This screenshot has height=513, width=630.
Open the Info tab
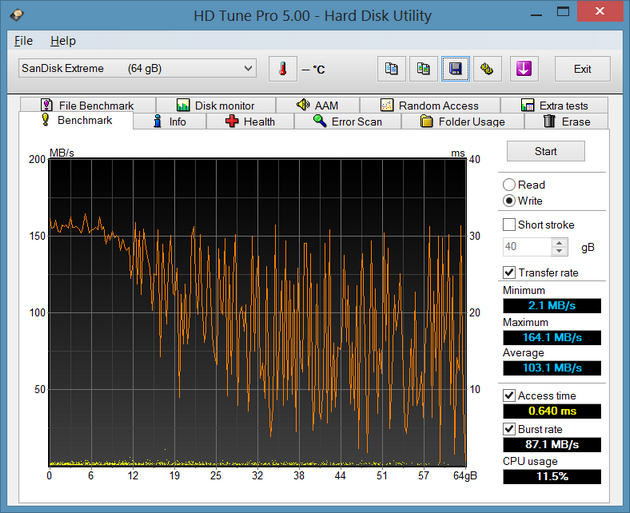[170, 121]
